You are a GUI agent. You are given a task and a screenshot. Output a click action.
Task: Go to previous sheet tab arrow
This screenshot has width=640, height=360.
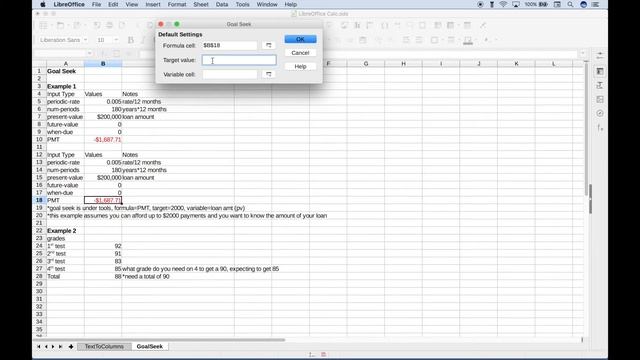[46, 347]
